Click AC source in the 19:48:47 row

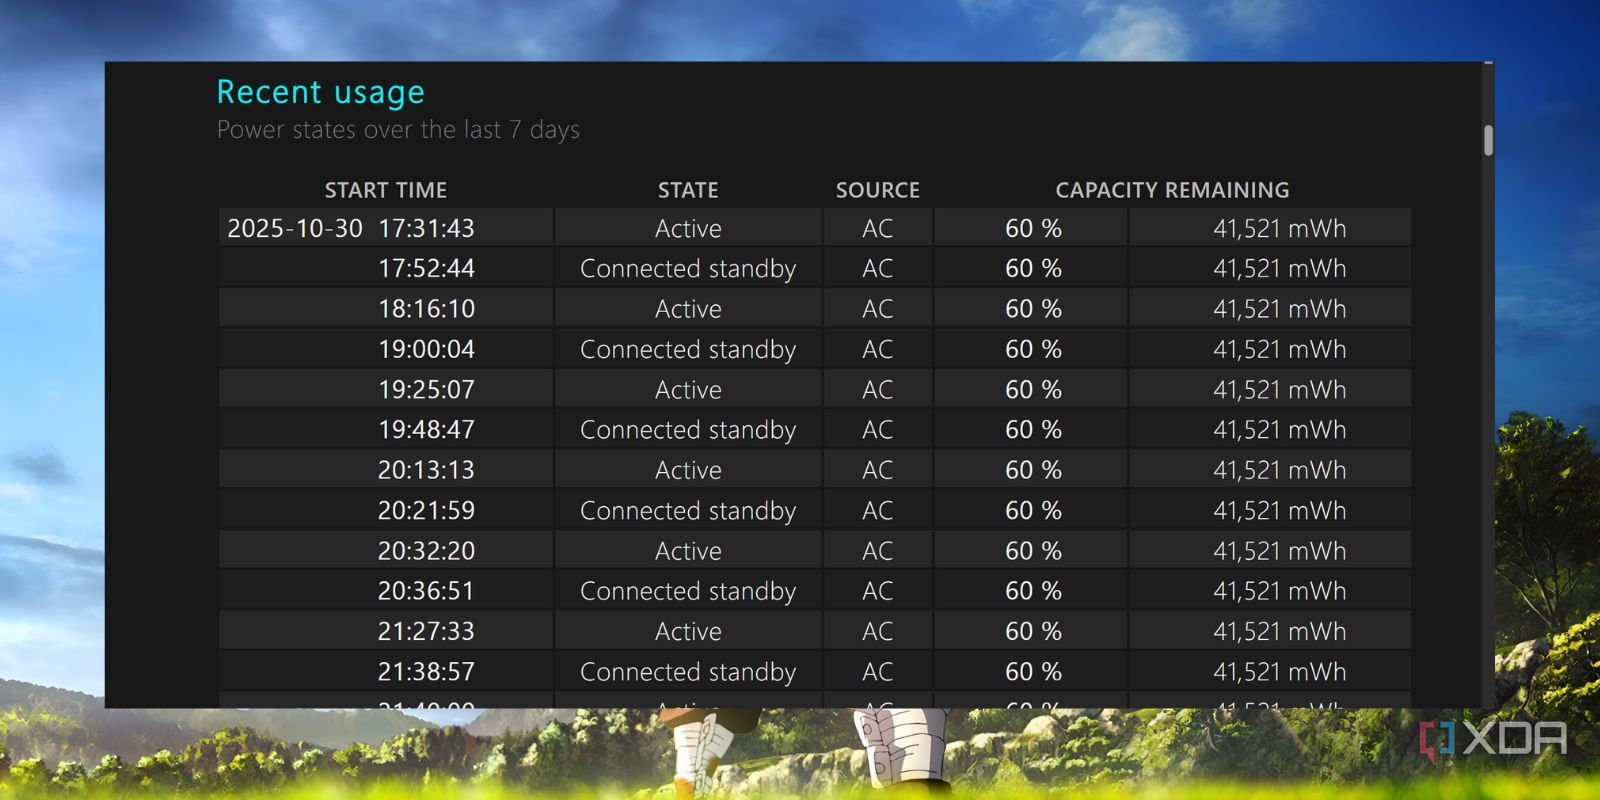[878, 429]
